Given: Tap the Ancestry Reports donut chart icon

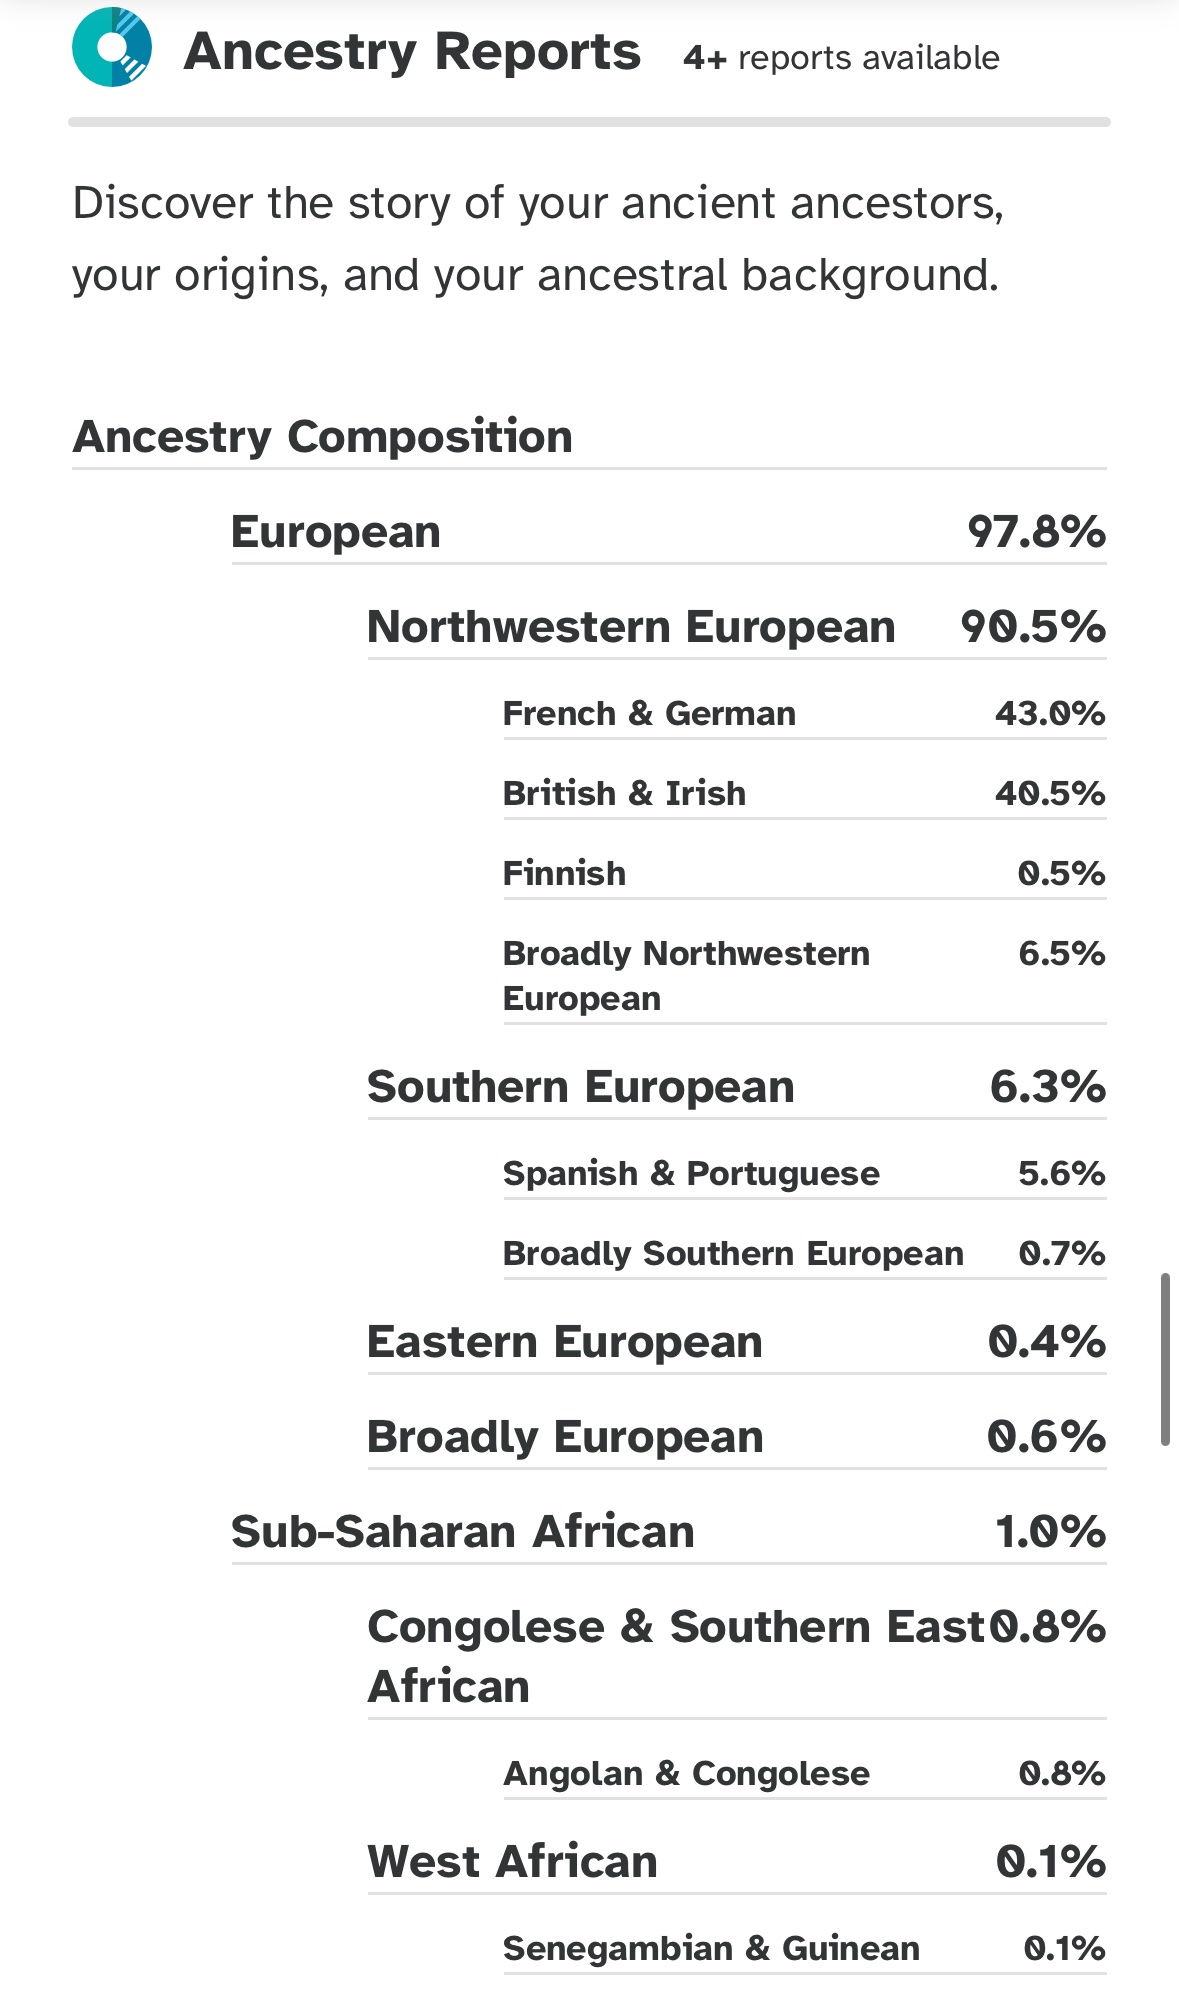Looking at the screenshot, I should click(x=112, y=48).
